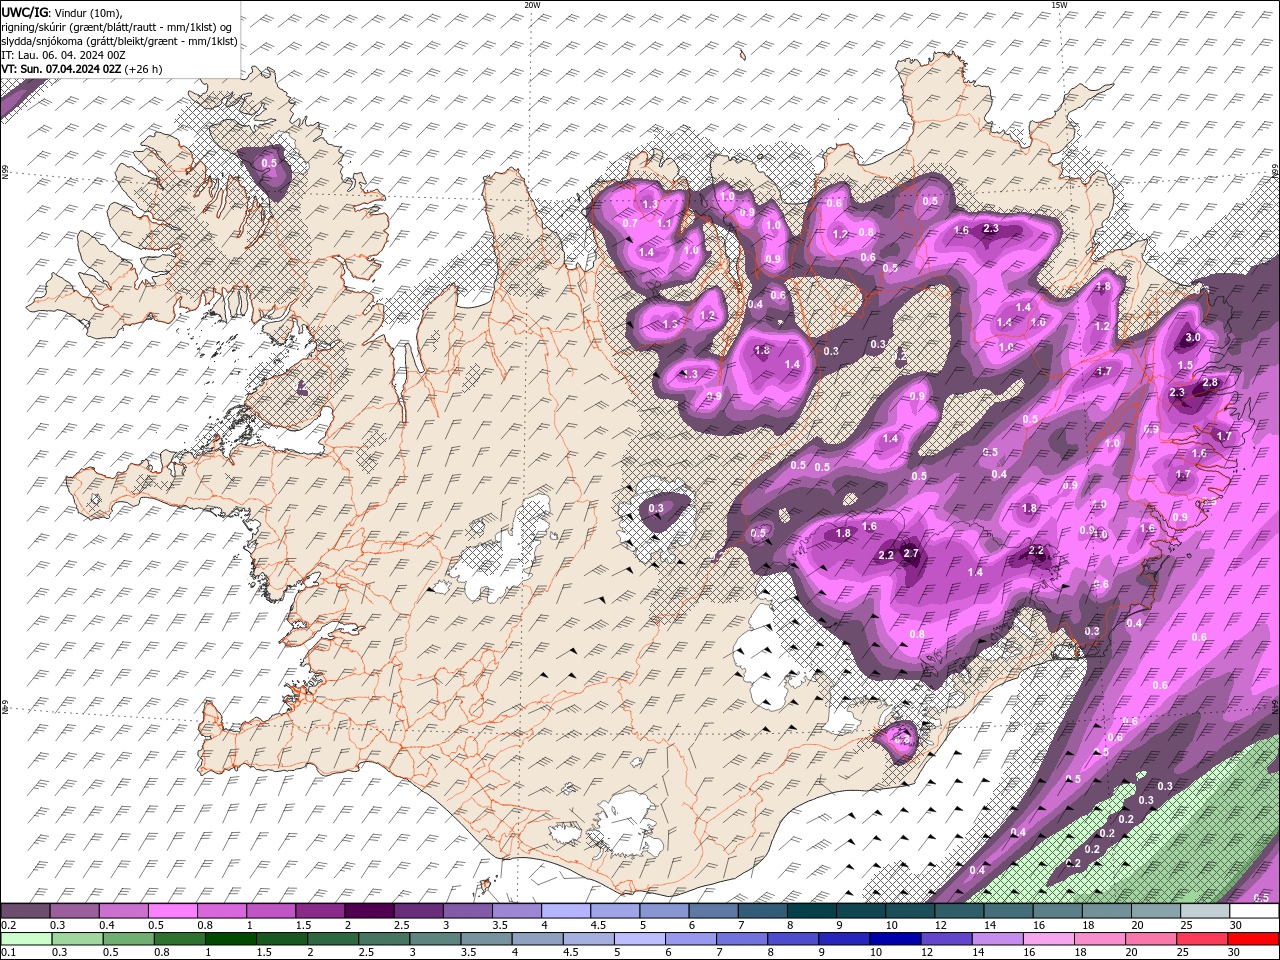Image resolution: width=1280 pixels, height=960 pixels.
Task: Click the 'slydda/snjókoma' legend description line
Action: coord(119,41)
